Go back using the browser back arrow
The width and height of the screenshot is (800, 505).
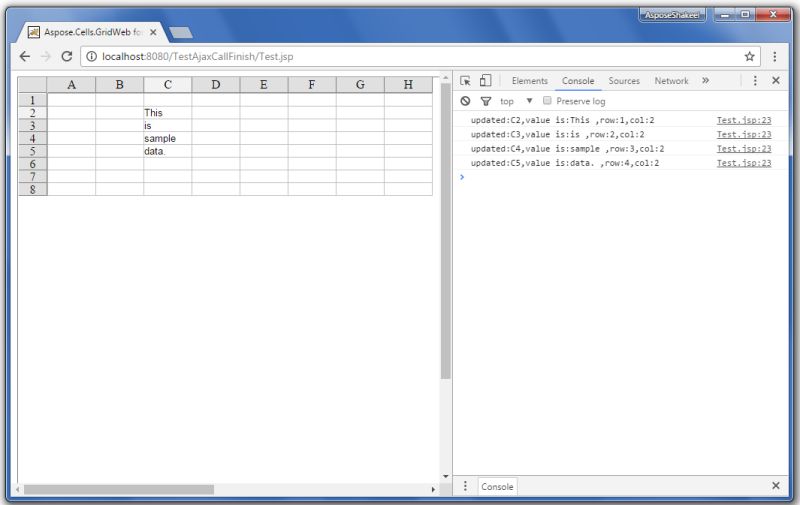coord(24,57)
